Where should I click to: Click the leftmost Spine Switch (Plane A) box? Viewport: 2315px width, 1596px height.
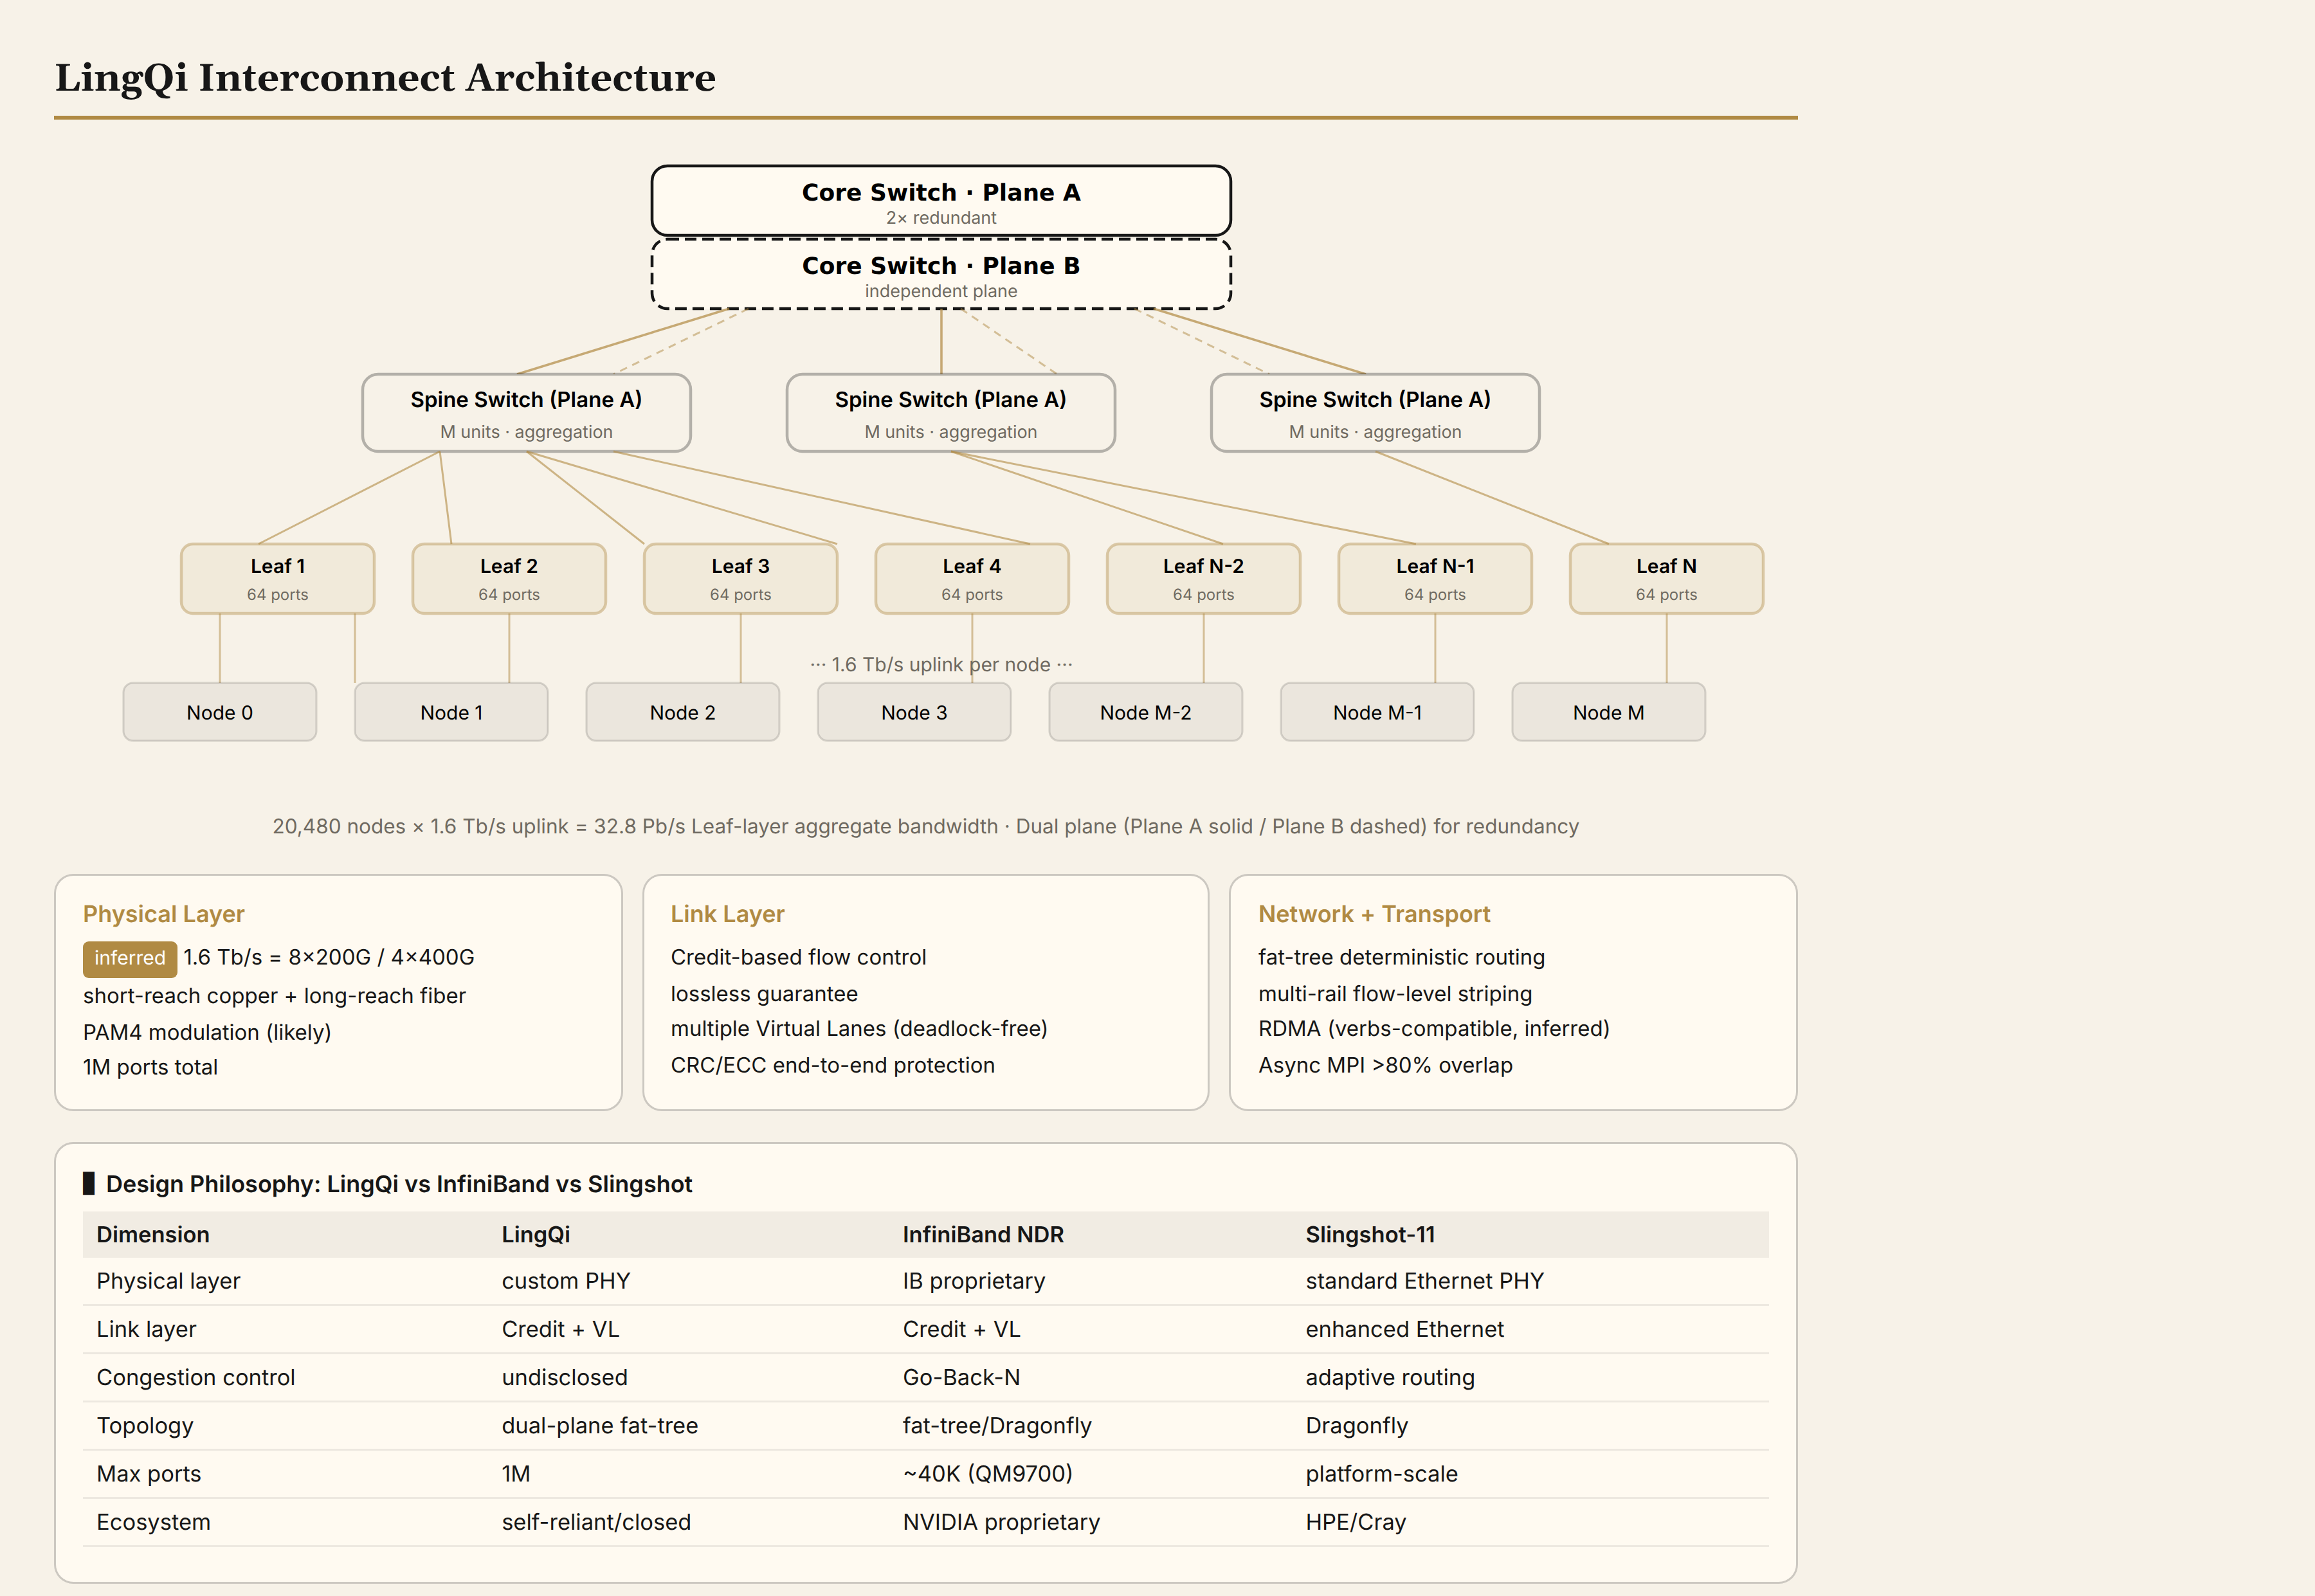526,413
